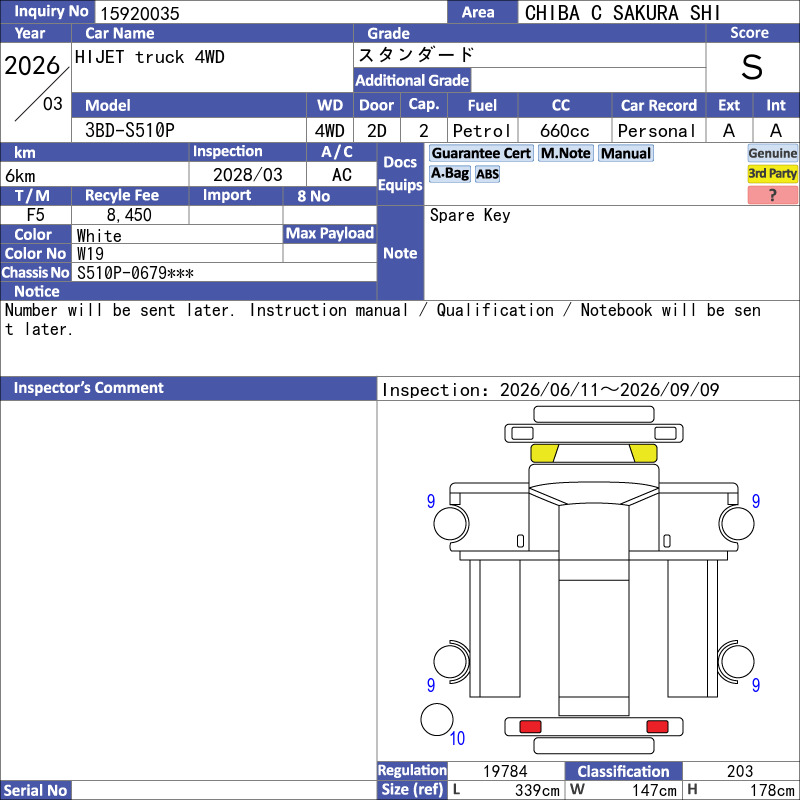Click the model code 3BD-S510P

[x=130, y=130]
